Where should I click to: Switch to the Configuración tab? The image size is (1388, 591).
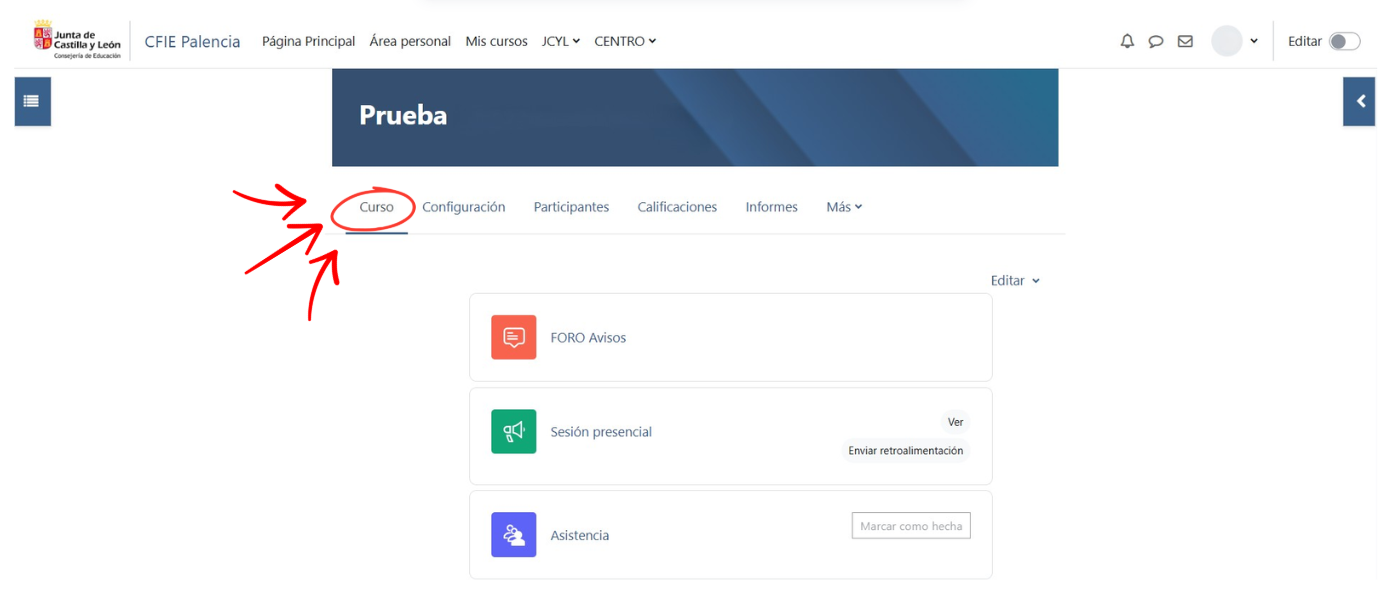463,207
